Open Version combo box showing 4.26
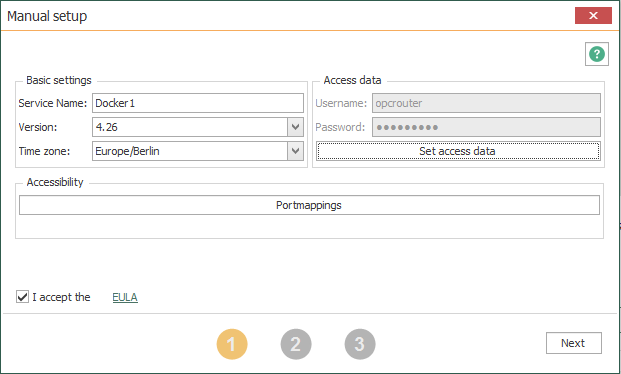This screenshot has width=621, height=374. click(198, 127)
